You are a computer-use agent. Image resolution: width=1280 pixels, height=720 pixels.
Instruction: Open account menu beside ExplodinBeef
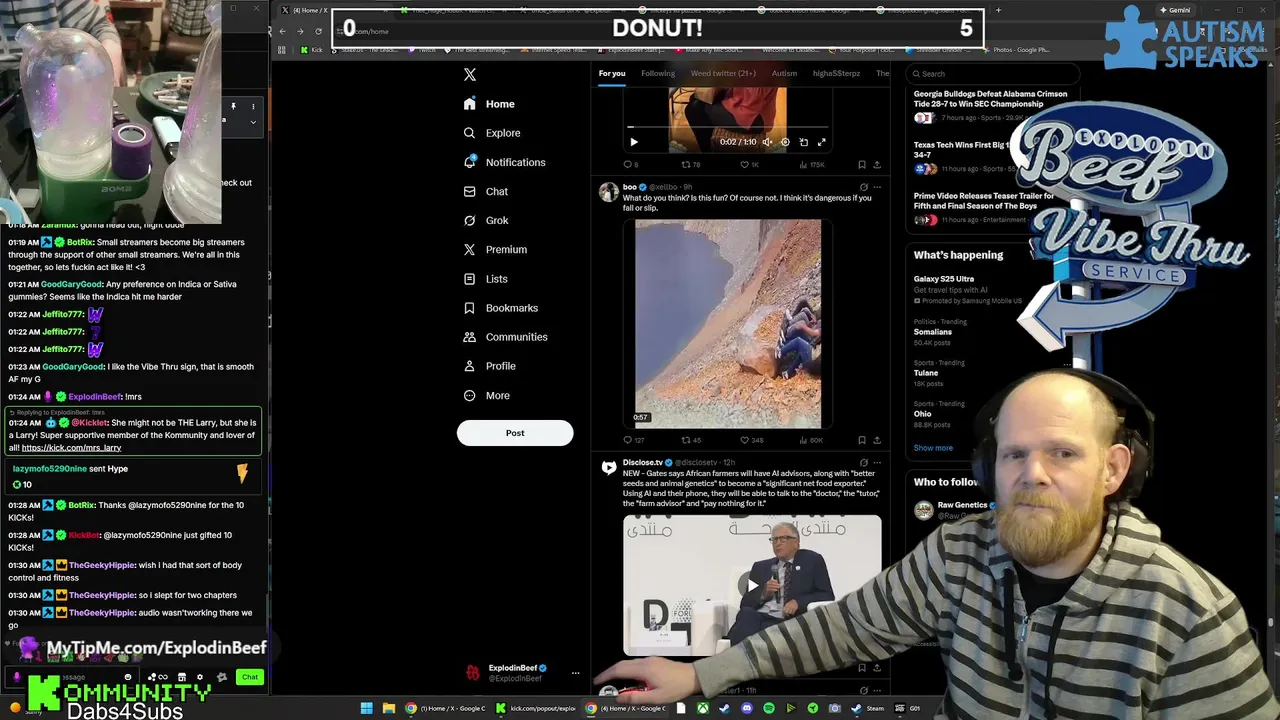click(575, 673)
